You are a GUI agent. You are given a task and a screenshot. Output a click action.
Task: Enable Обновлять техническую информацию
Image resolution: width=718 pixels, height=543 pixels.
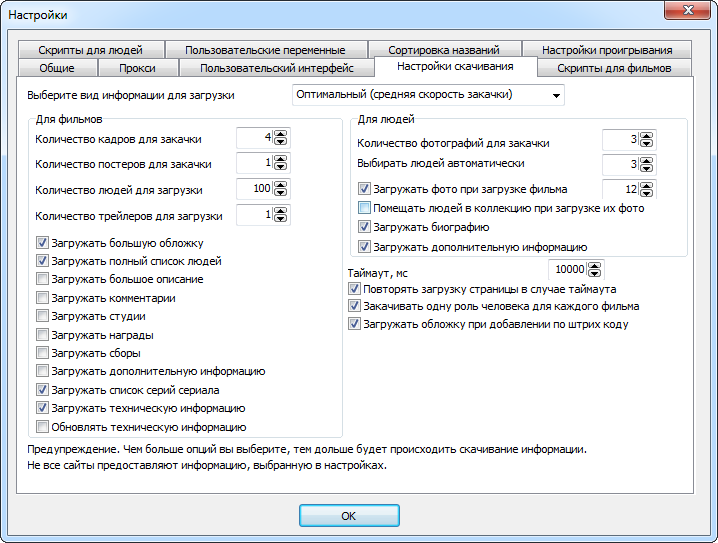[42, 427]
